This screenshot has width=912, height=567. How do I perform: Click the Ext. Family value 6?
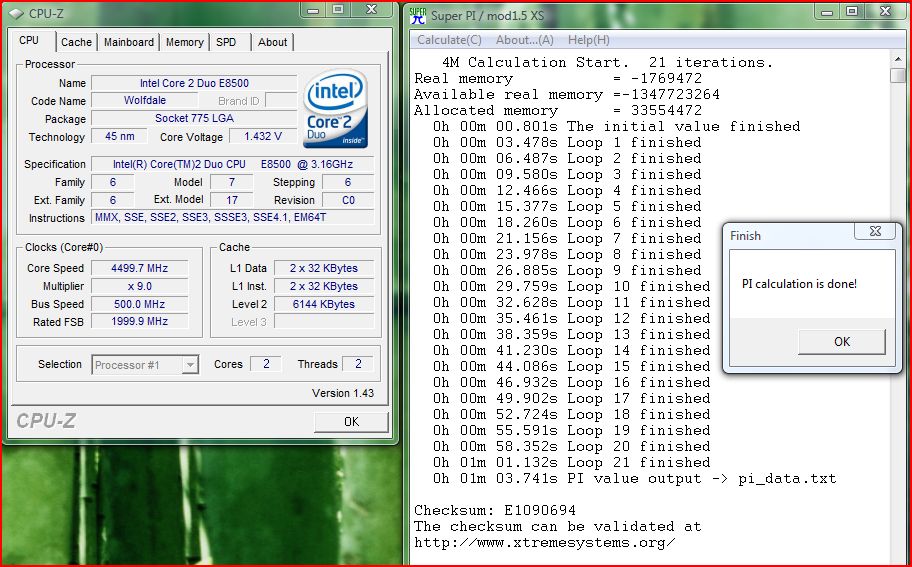coord(113,200)
